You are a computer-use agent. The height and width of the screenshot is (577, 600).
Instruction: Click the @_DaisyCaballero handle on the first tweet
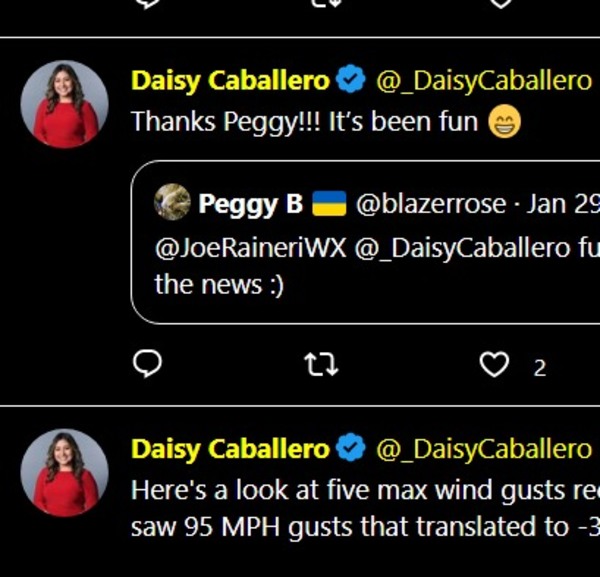483,80
